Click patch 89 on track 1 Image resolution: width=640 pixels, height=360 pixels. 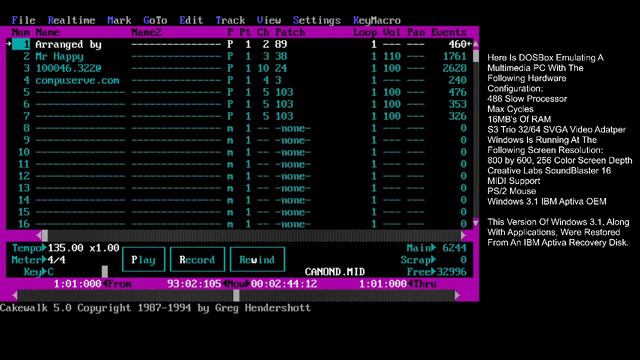[281, 44]
